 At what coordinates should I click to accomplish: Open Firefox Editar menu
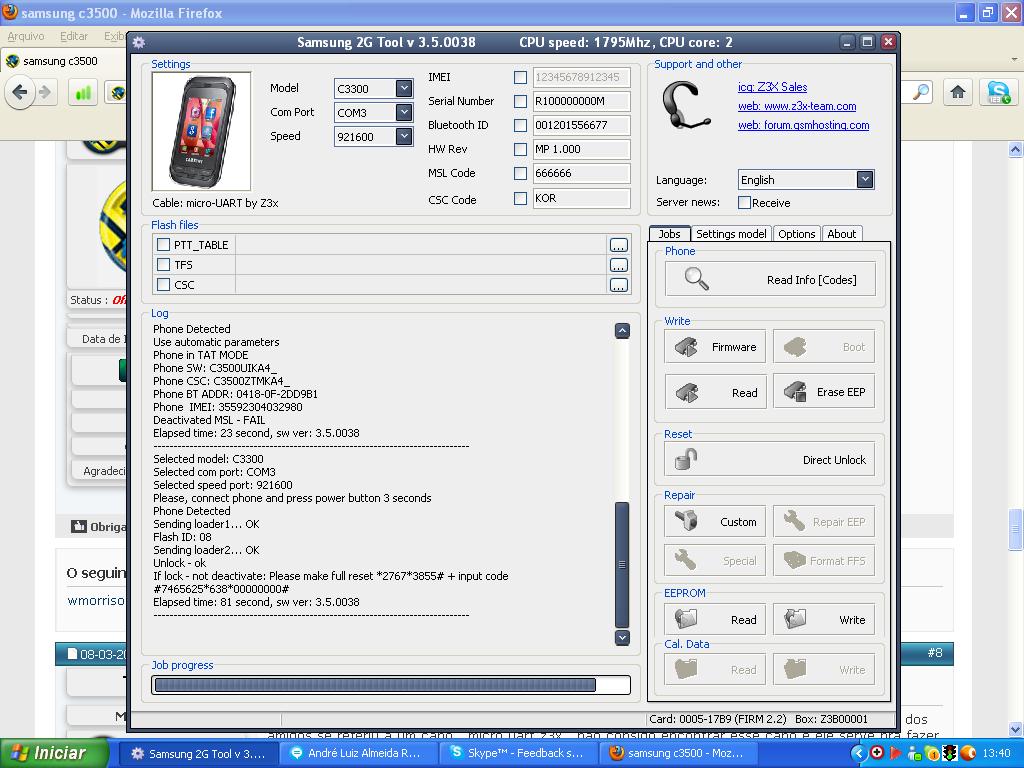coord(73,36)
